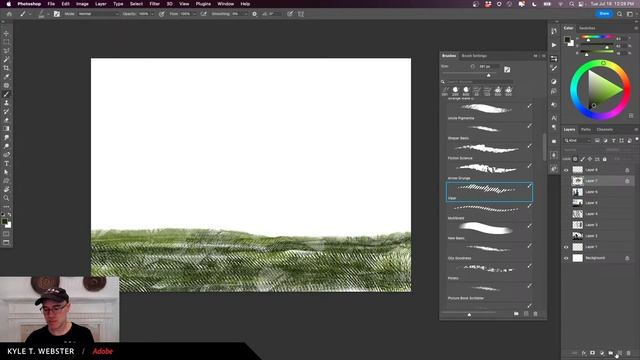This screenshot has width=640, height=360.
Task: Toggle lock all icon in Layers lock row
Action: click(604, 159)
